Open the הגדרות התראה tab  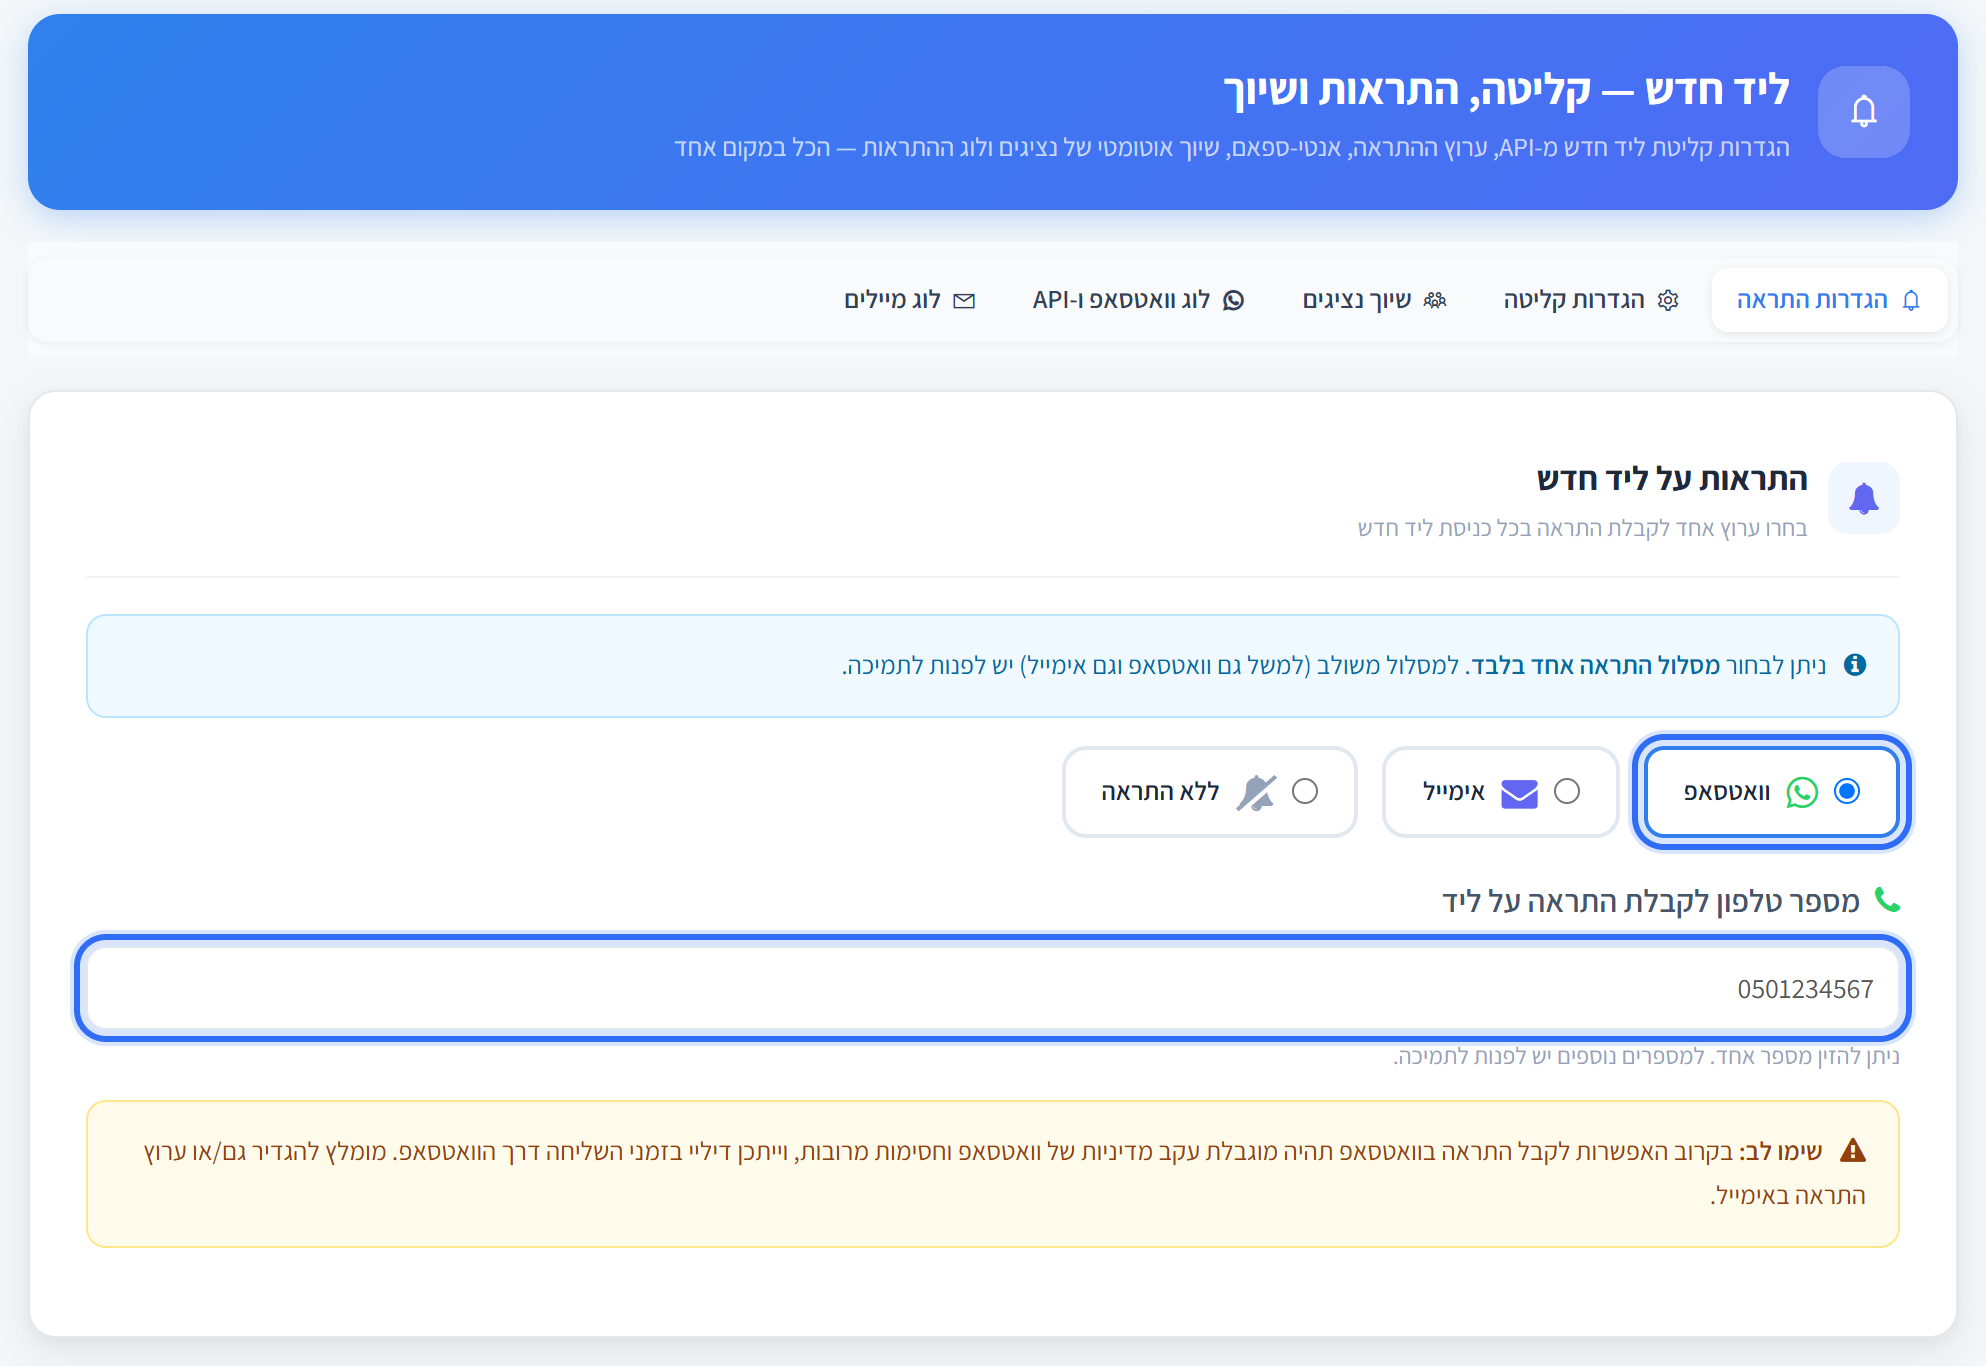(1829, 300)
